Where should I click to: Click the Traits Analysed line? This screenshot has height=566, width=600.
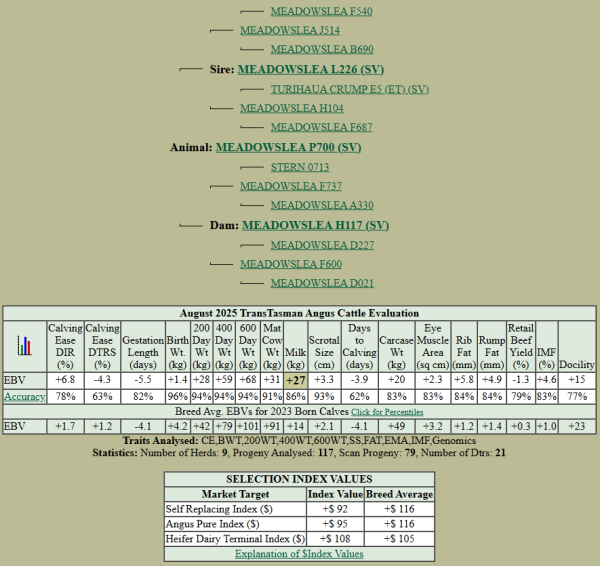pos(299,441)
